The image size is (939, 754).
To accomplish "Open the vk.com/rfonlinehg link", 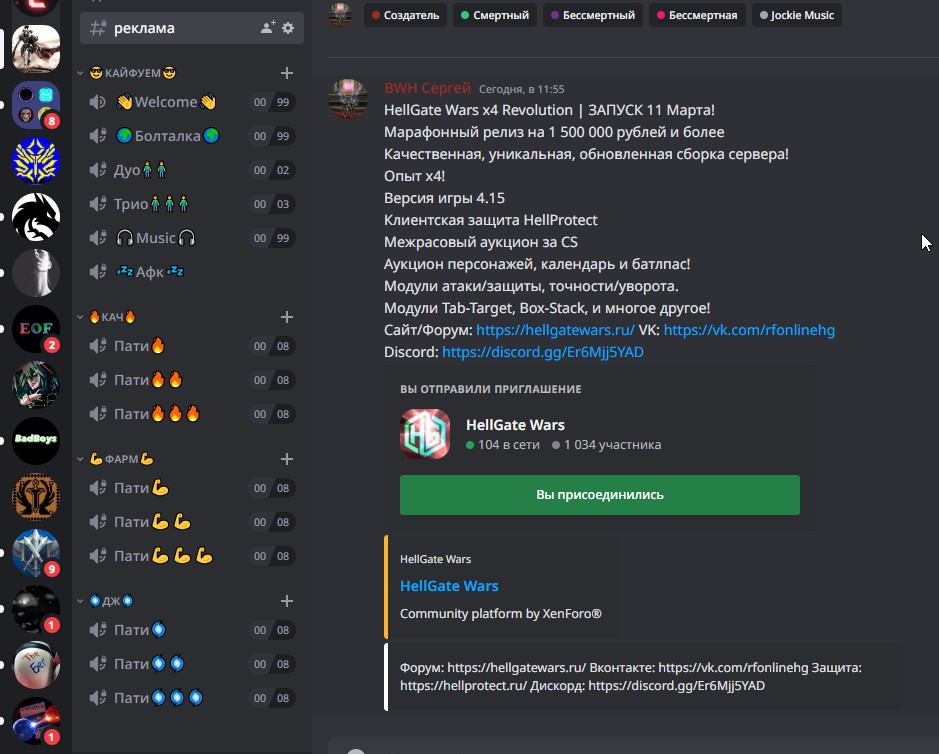I will (x=749, y=330).
